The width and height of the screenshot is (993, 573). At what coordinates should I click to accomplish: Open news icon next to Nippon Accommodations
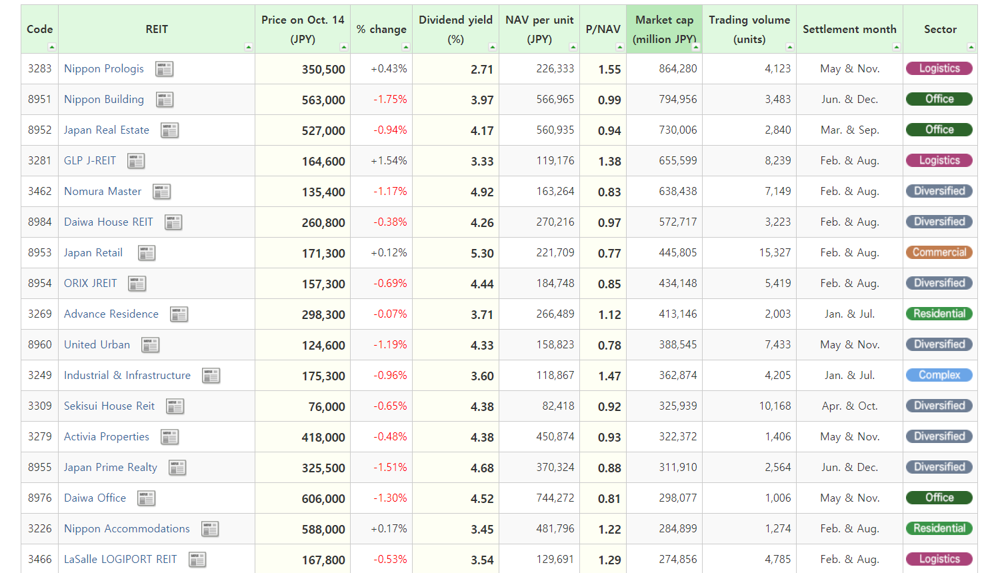tap(210, 529)
